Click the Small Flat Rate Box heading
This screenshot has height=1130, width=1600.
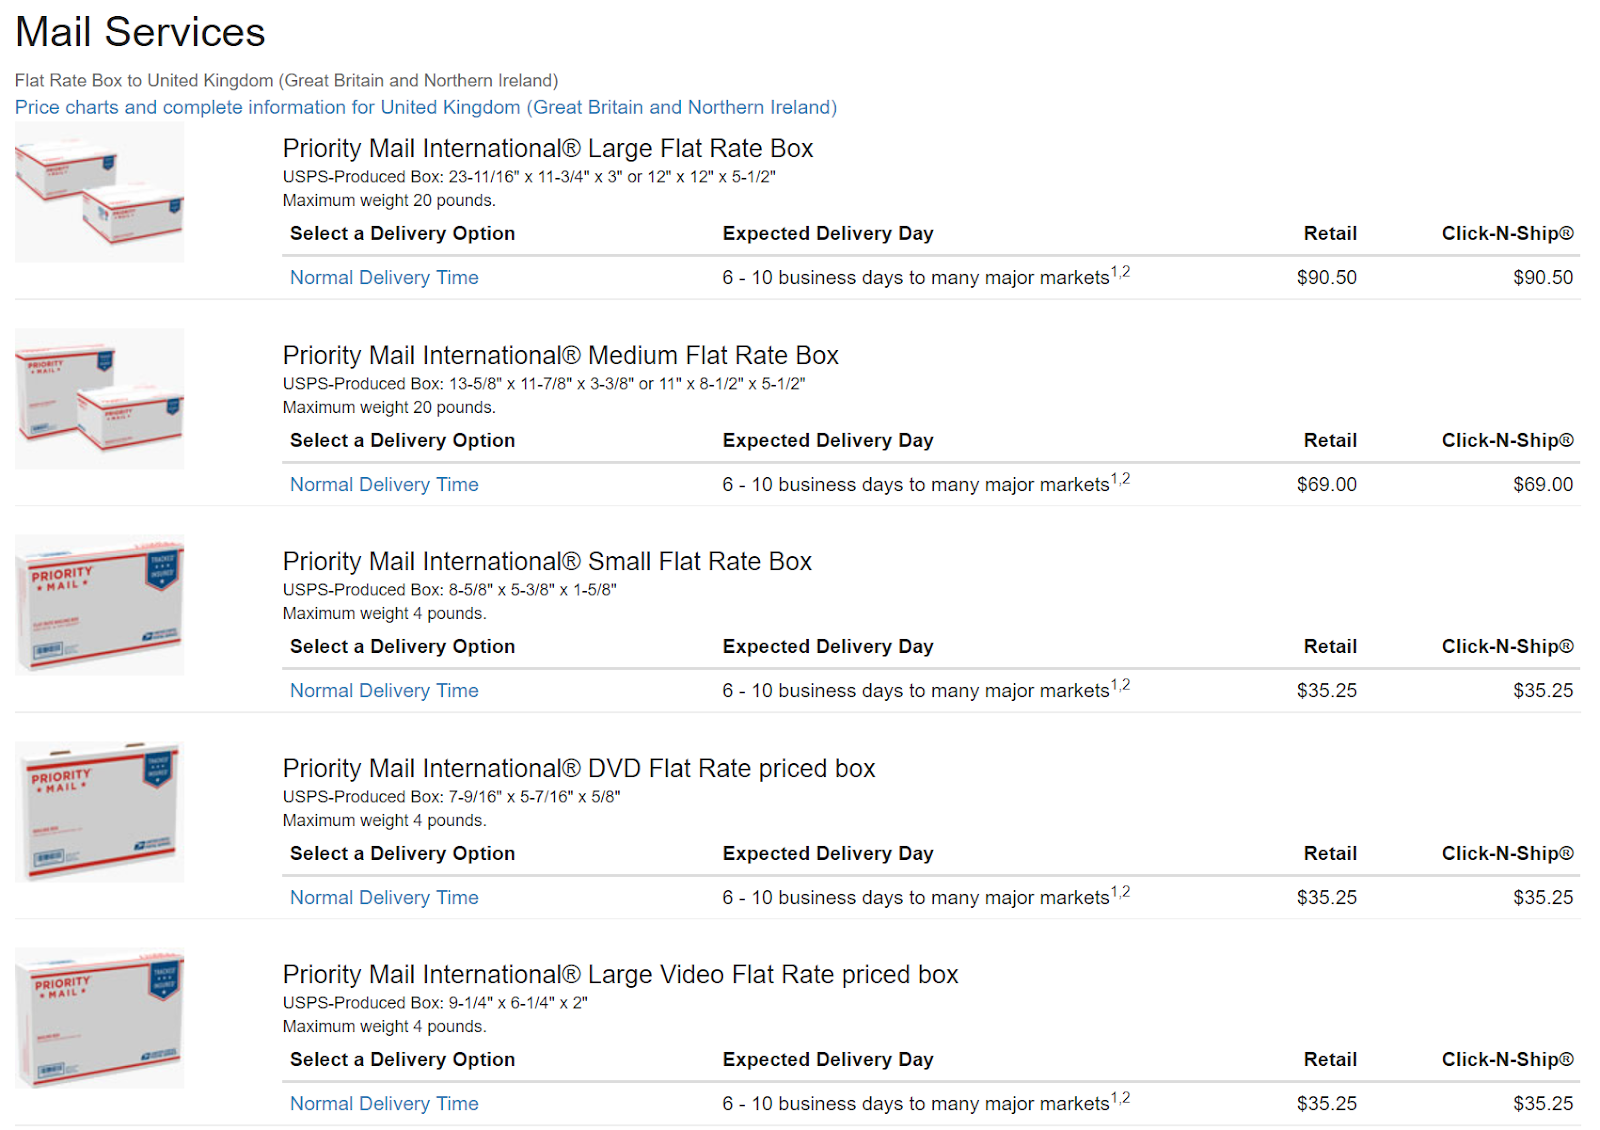click(x=546, y=562)
